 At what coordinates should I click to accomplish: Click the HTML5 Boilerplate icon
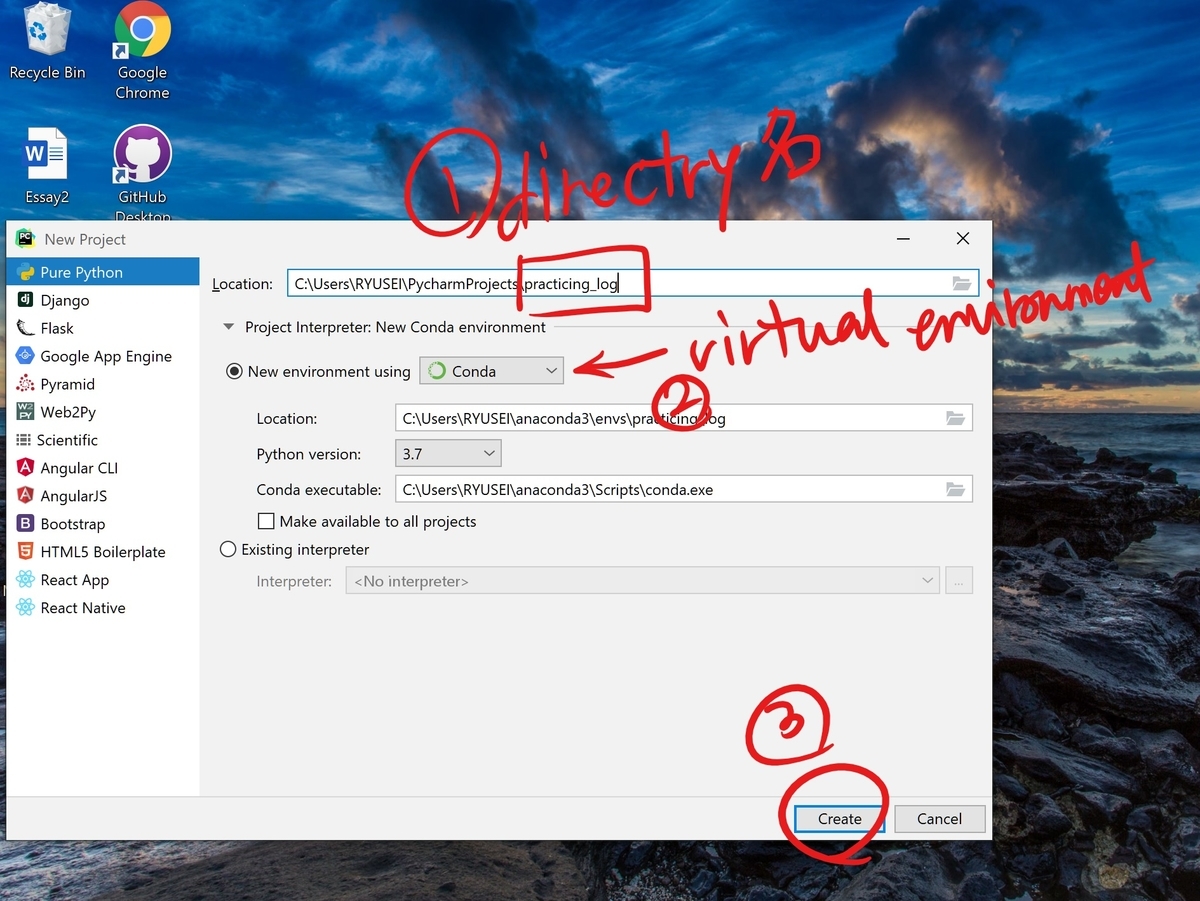[25, 552]
